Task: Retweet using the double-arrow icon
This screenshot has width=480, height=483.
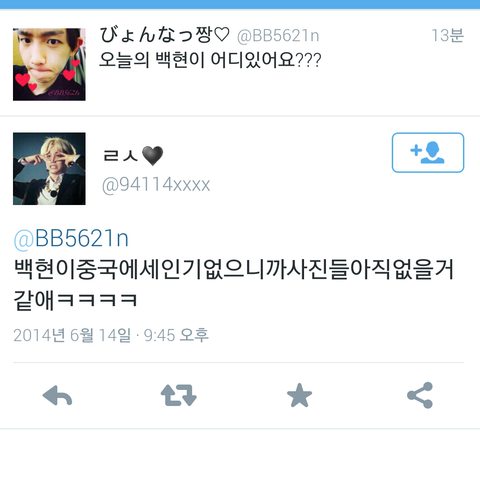Action: point(179,396)
